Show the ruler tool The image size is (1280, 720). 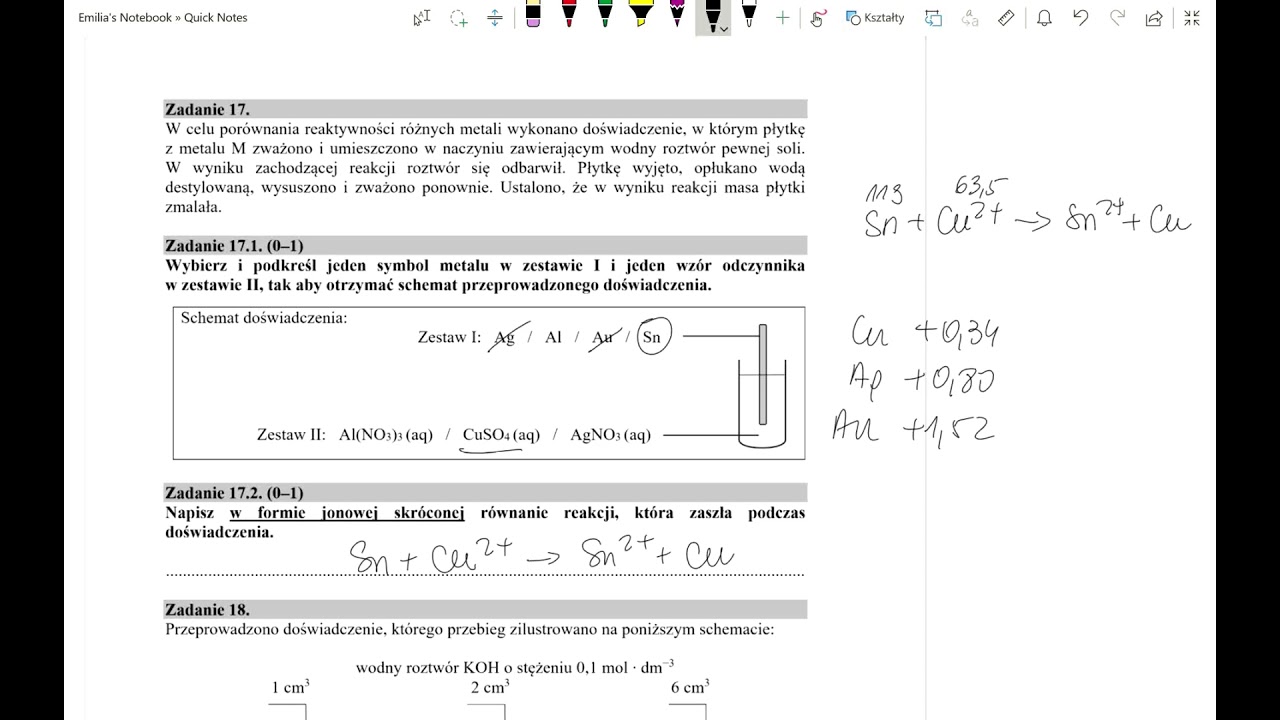tap(1007, 18)
